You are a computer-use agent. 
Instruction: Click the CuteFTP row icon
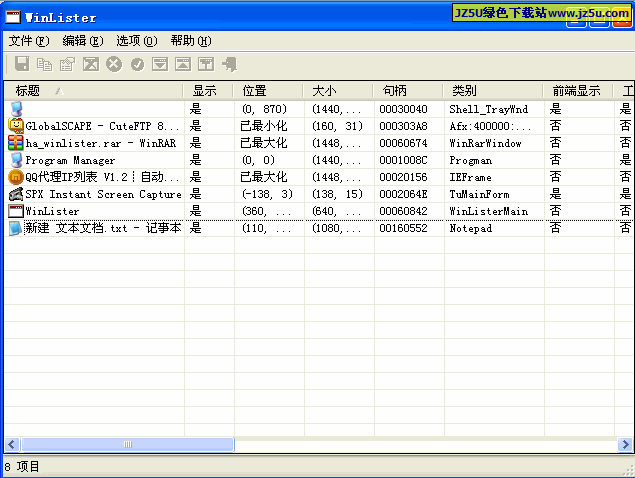[16, 126]
